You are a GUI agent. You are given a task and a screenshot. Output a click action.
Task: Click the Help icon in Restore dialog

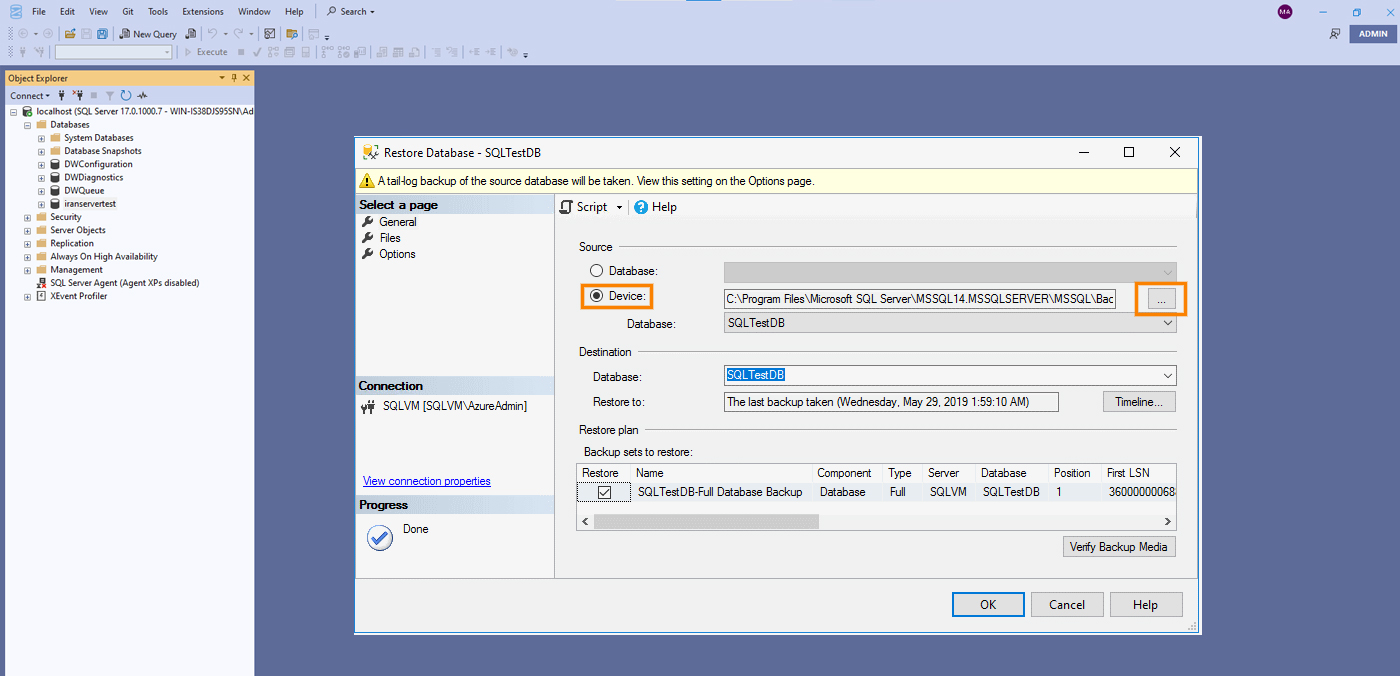tap(641, 207)
